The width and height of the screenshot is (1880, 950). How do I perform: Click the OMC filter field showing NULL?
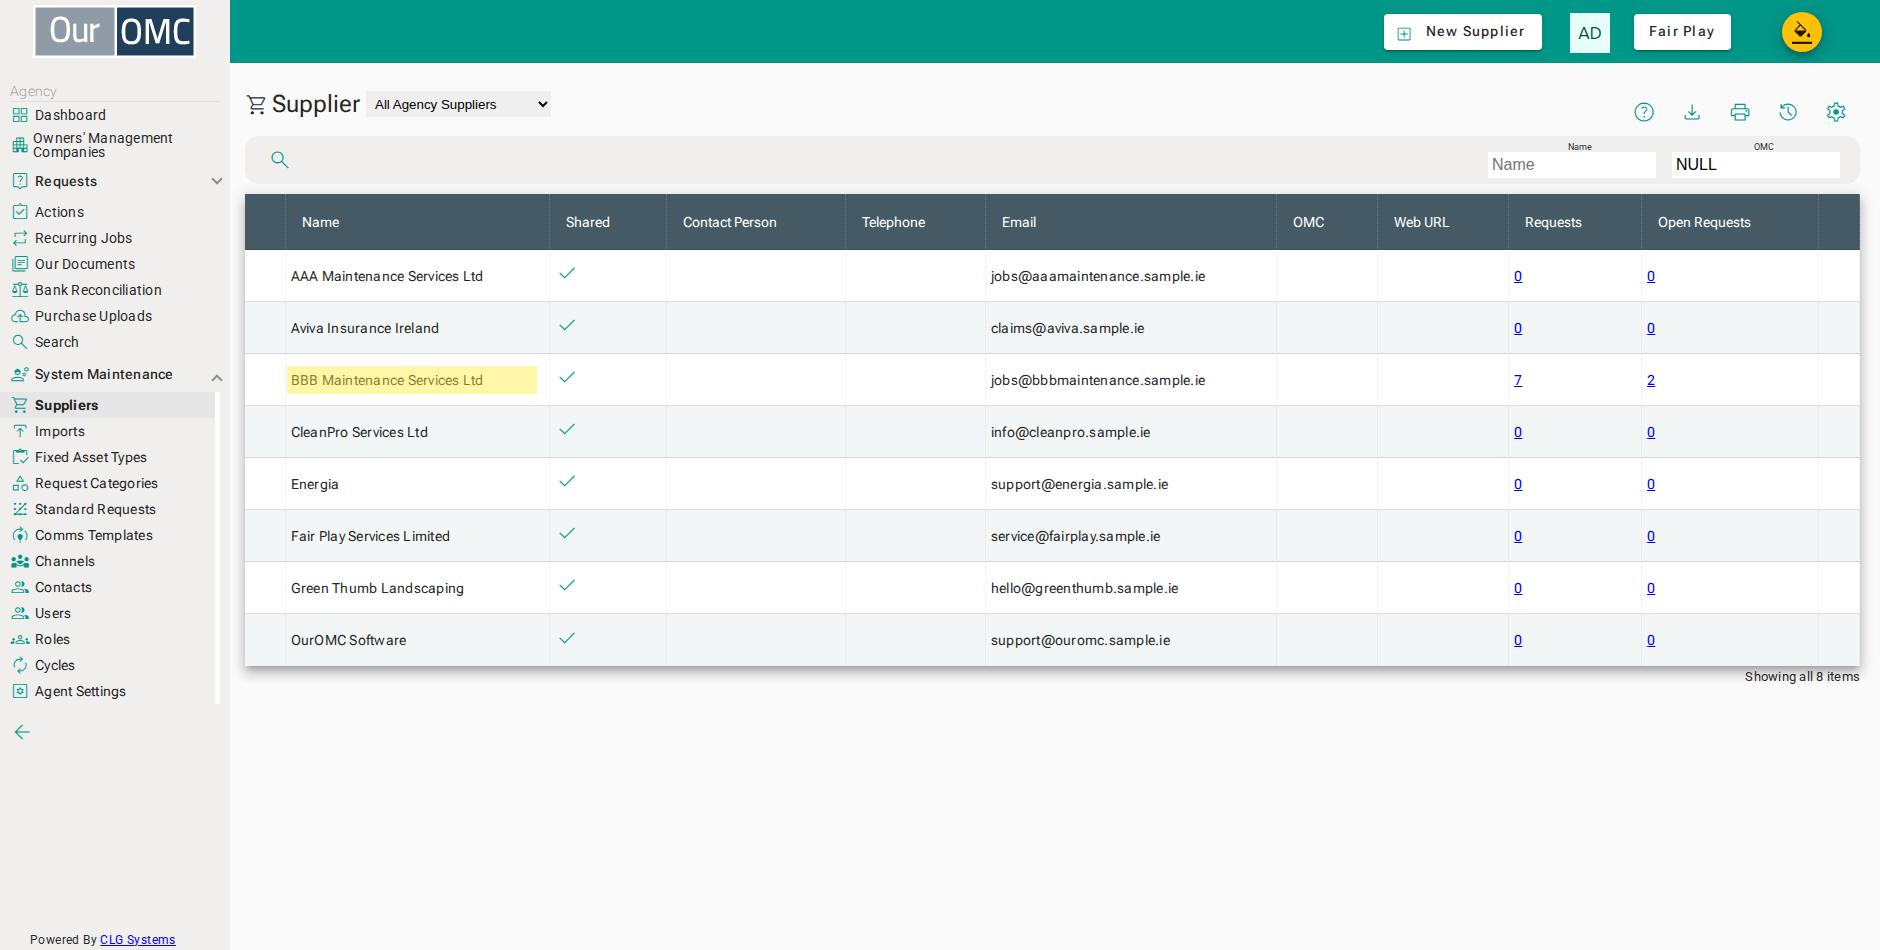point(1756,165)
